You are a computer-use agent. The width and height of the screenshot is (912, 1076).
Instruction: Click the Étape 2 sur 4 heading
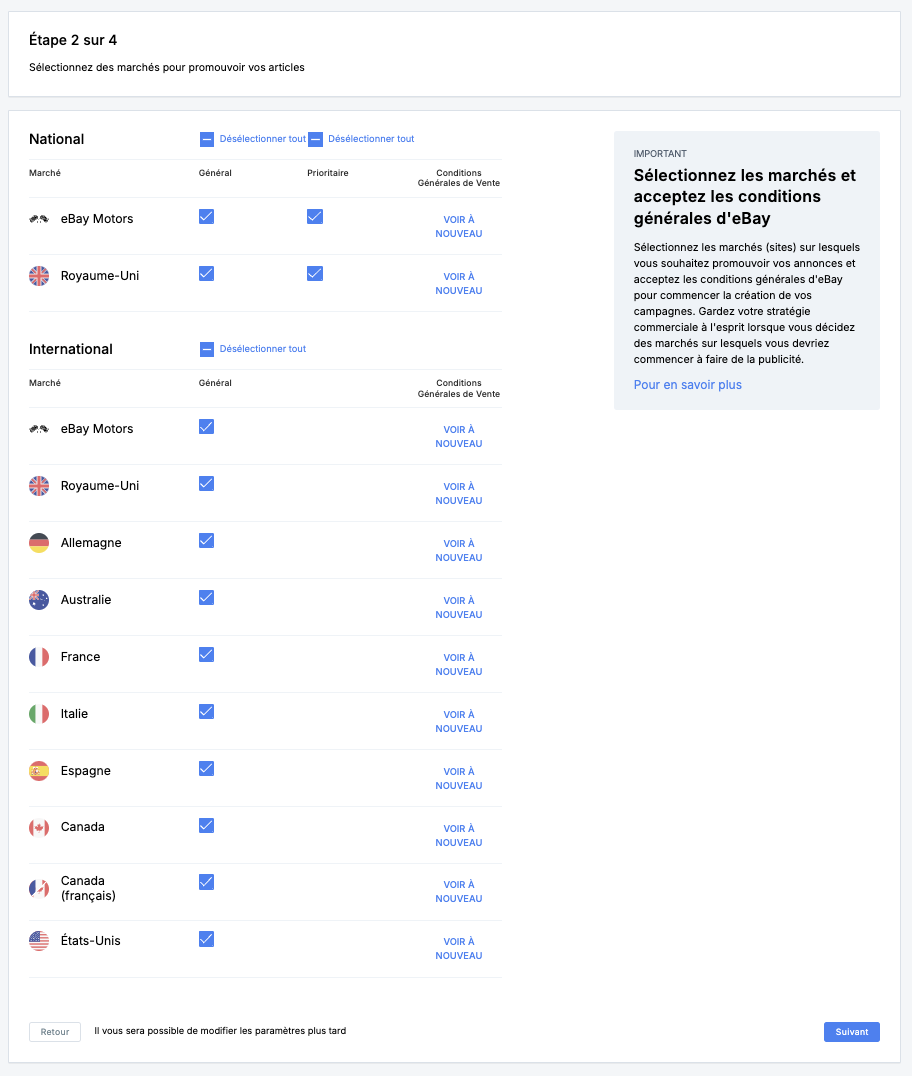pos(73,40)
